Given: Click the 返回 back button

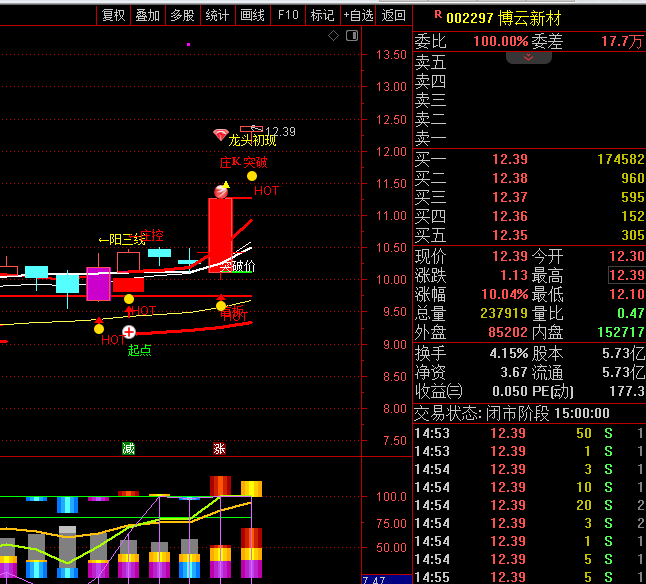Looking at the screenshot, I should (394, 15).
